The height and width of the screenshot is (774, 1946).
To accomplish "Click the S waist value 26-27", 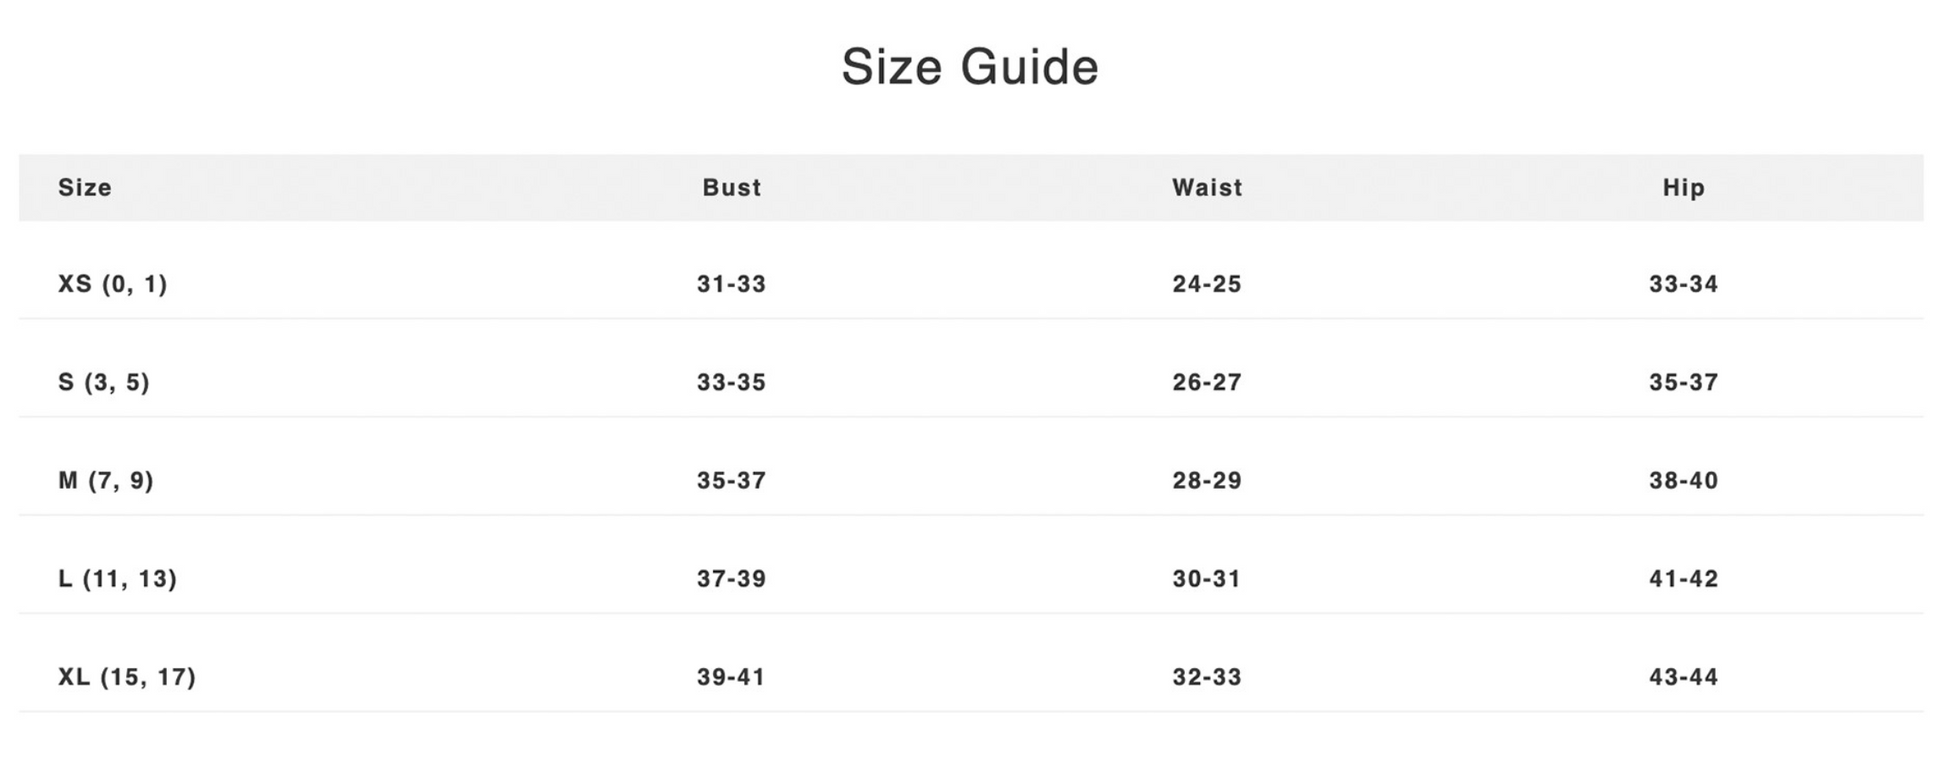I will 1207,382.
